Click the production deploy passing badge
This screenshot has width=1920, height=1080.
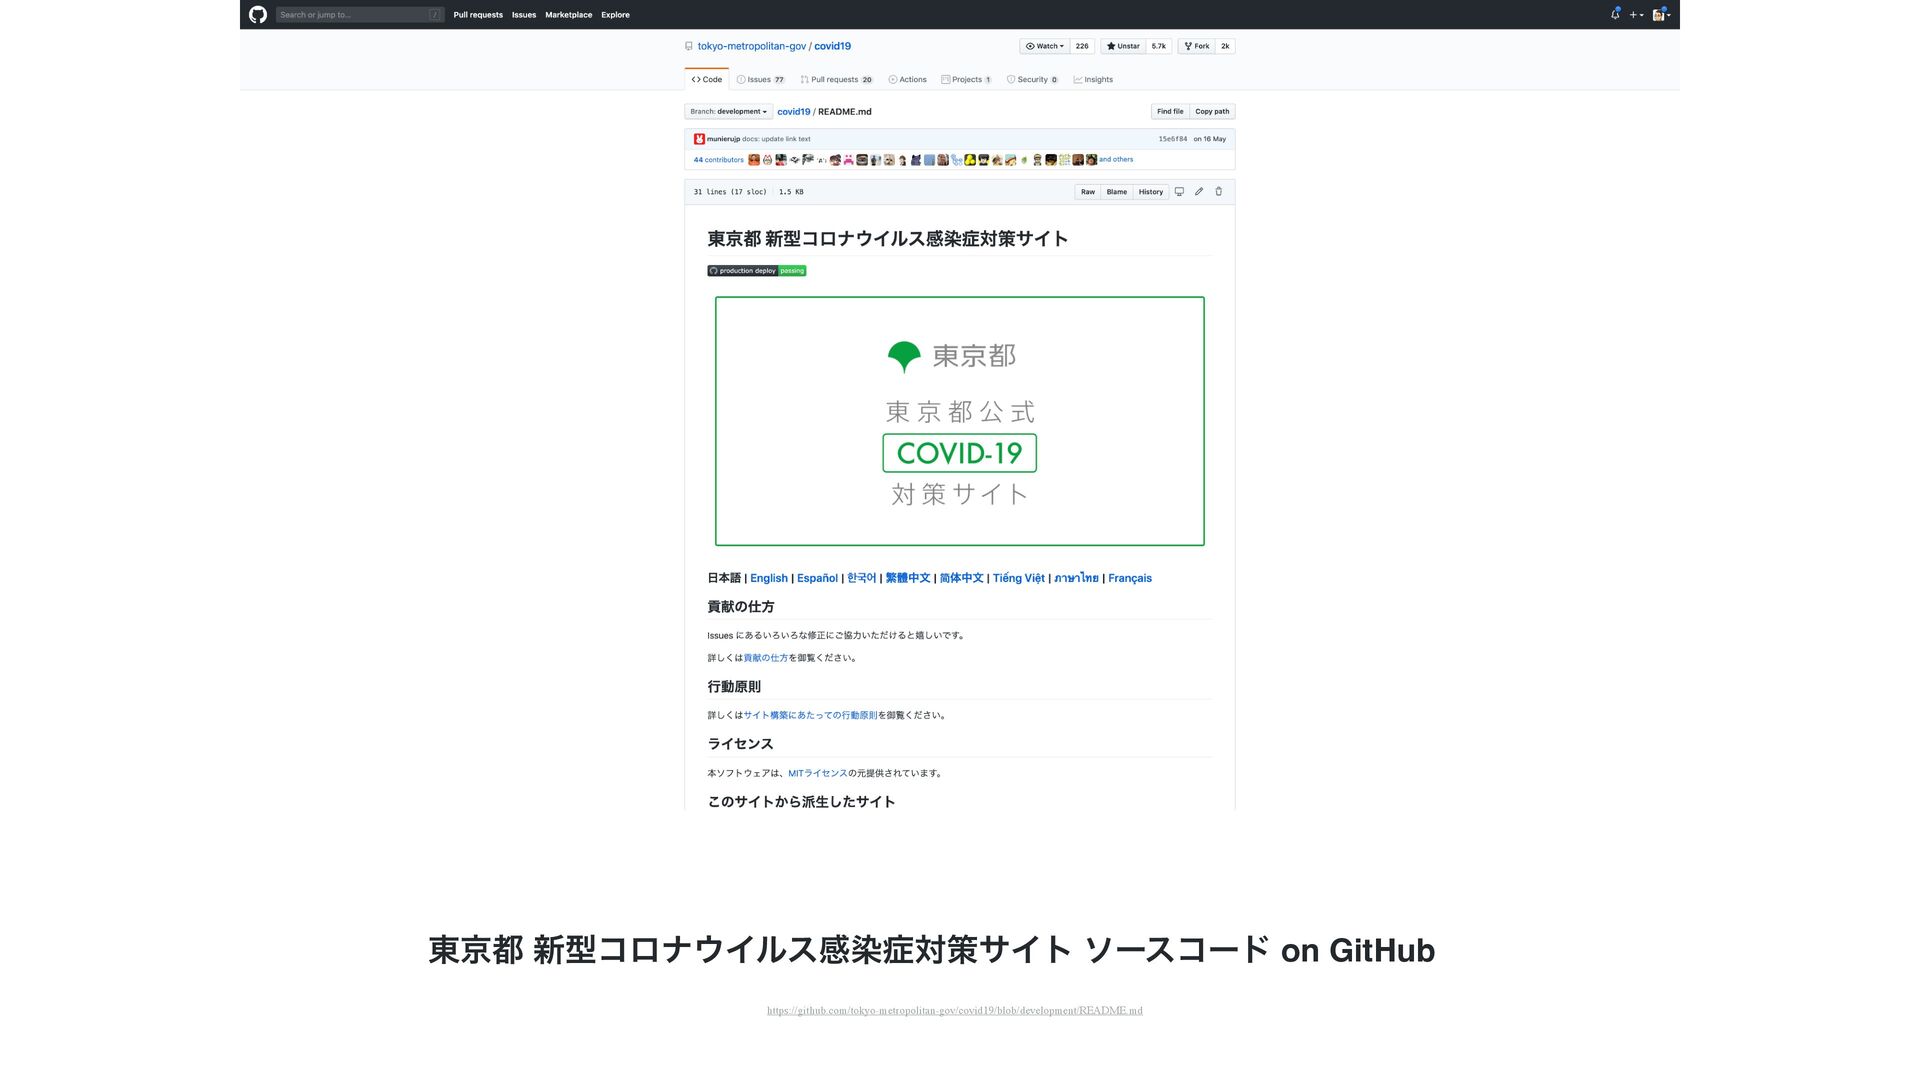tap(757, 271)
